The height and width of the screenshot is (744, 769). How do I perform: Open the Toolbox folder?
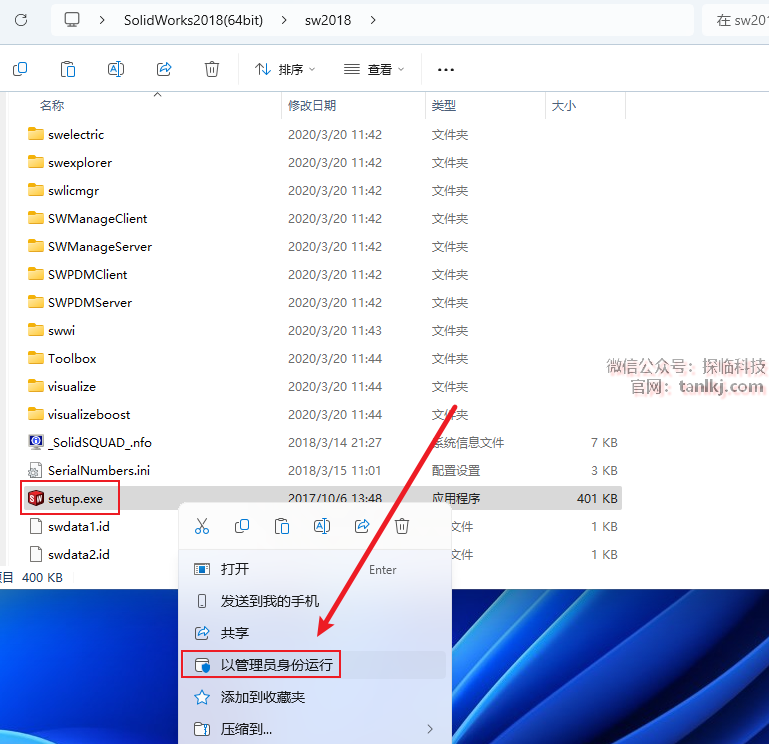(x=72, y=358)
